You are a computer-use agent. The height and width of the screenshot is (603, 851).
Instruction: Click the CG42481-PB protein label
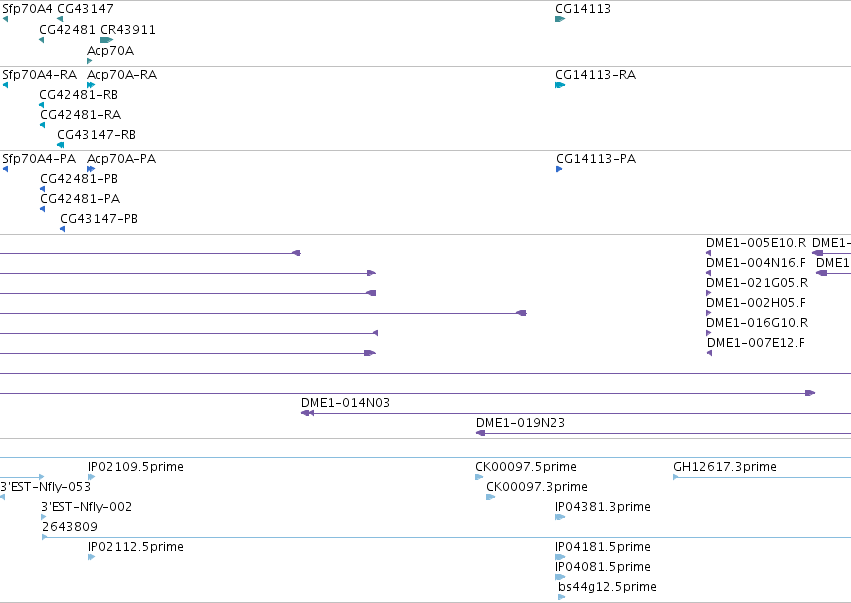79,179
